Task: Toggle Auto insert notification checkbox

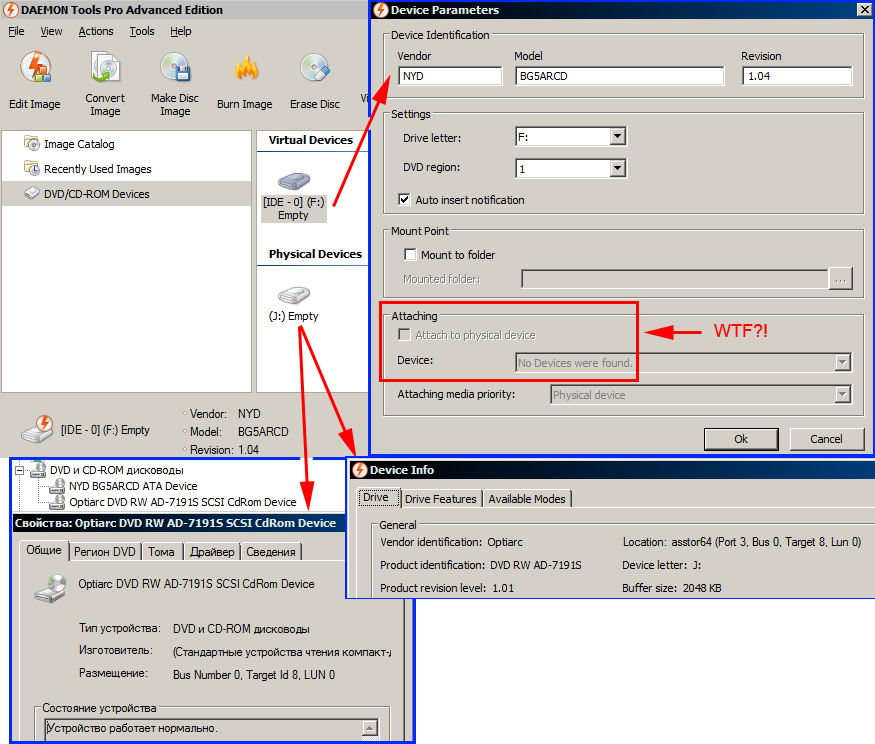Action: pyautogui.click(x=405, y=200)
